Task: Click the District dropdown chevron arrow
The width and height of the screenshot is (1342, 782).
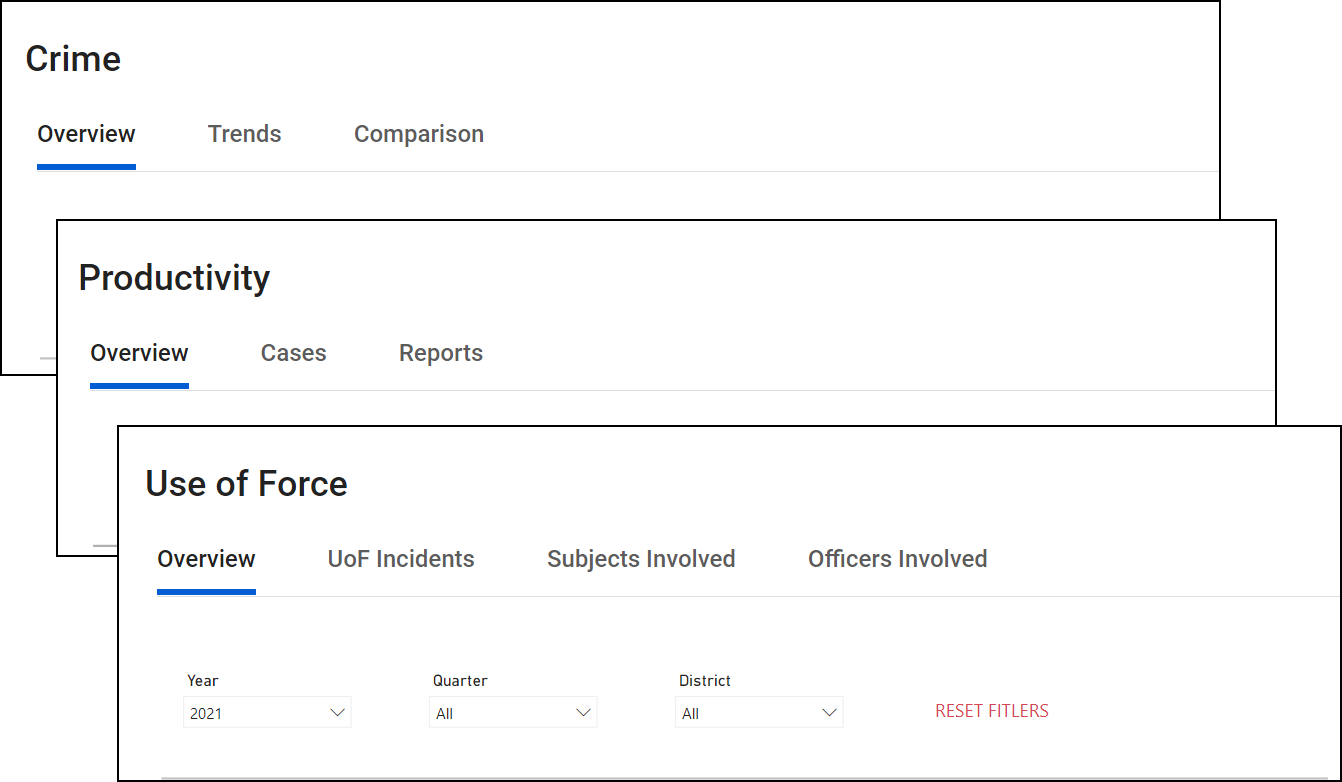Action: [x=829, y=713]
